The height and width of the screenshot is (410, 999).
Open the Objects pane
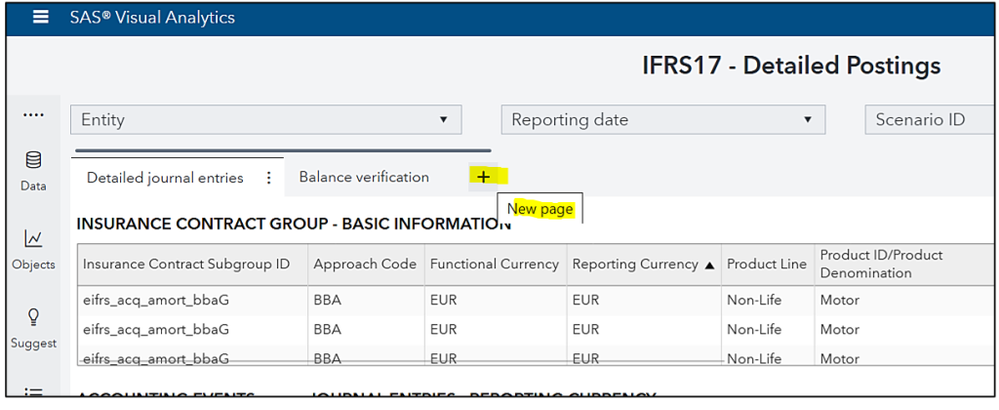click(x=33, y=249)
